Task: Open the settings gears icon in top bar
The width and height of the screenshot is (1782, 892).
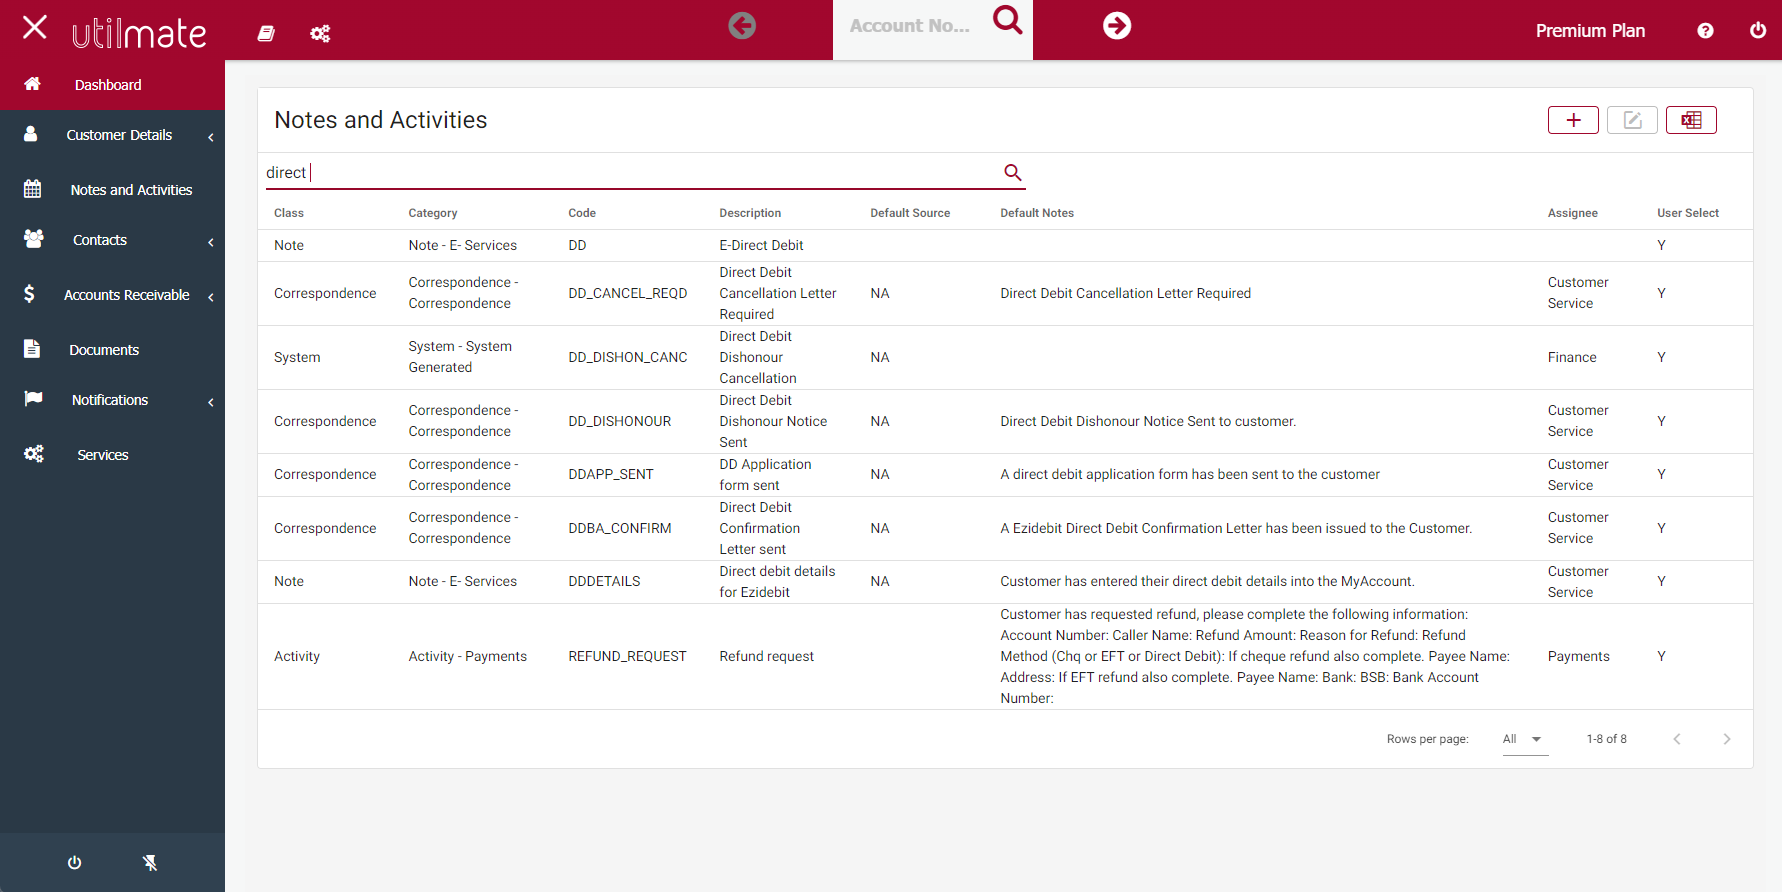Action: 320,34
